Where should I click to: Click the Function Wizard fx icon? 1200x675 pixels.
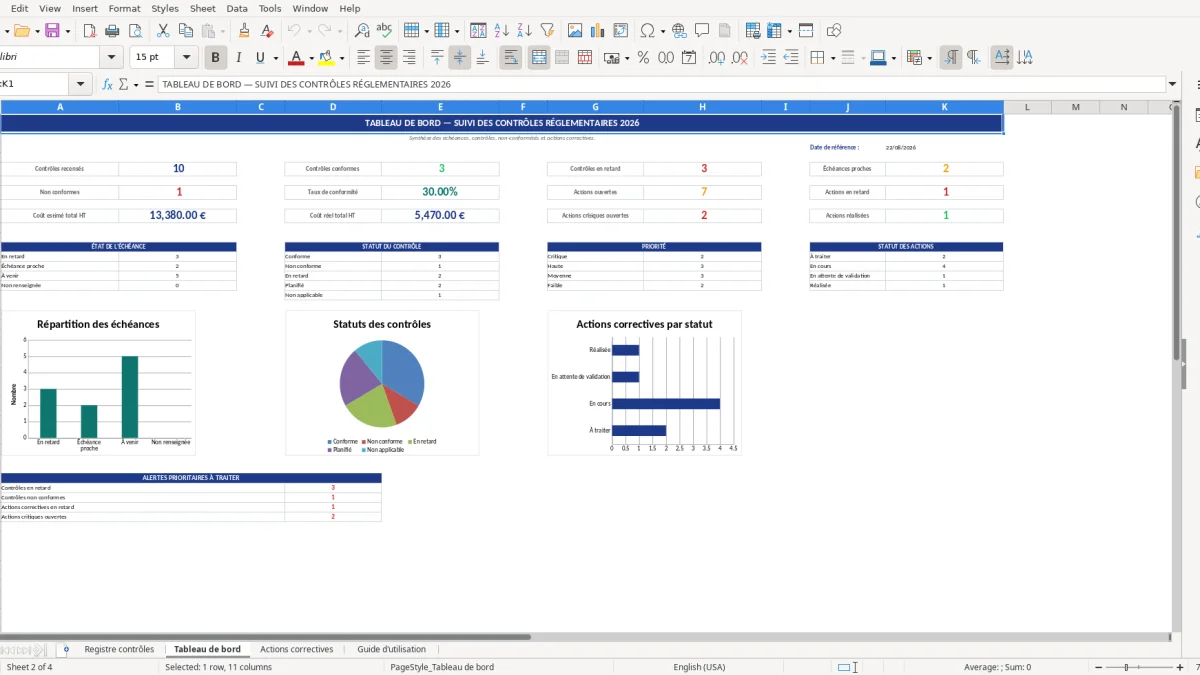pyautogui.click(x=108, y=85)
